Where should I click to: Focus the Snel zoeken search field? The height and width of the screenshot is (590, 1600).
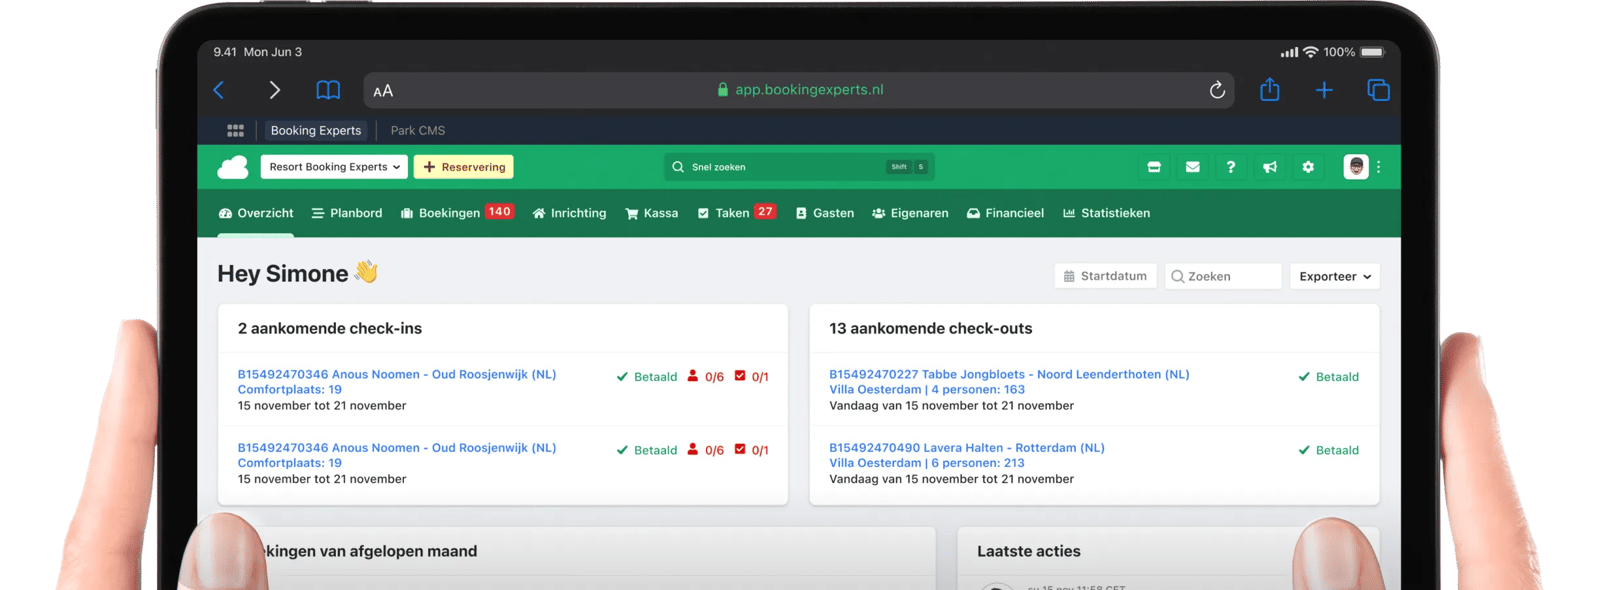[799, 167]
